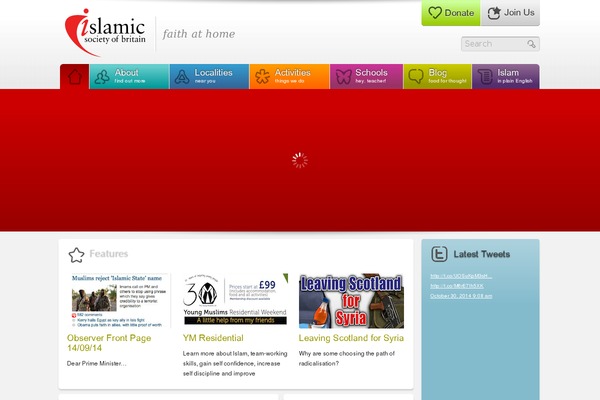Viewport: 600px width, 400px height.
Task: Open the Localities menu tab
Action: 209,77
